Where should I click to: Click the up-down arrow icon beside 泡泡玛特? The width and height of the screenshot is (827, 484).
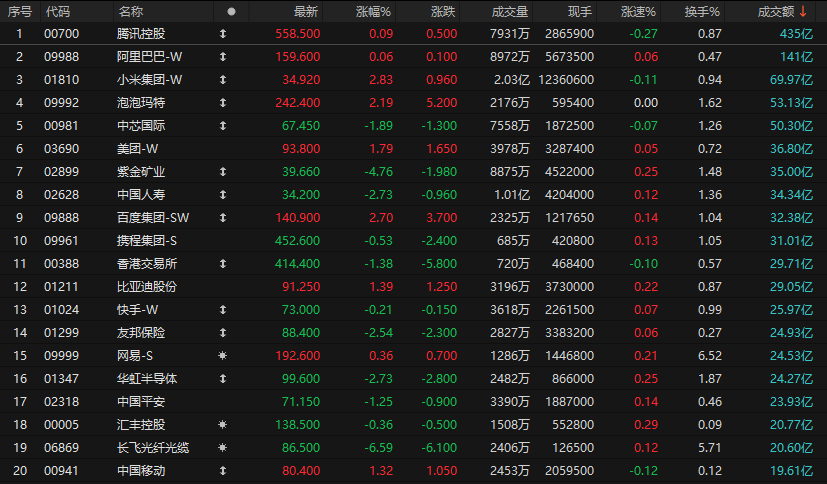pyautogui.click(x=222, y=103)
